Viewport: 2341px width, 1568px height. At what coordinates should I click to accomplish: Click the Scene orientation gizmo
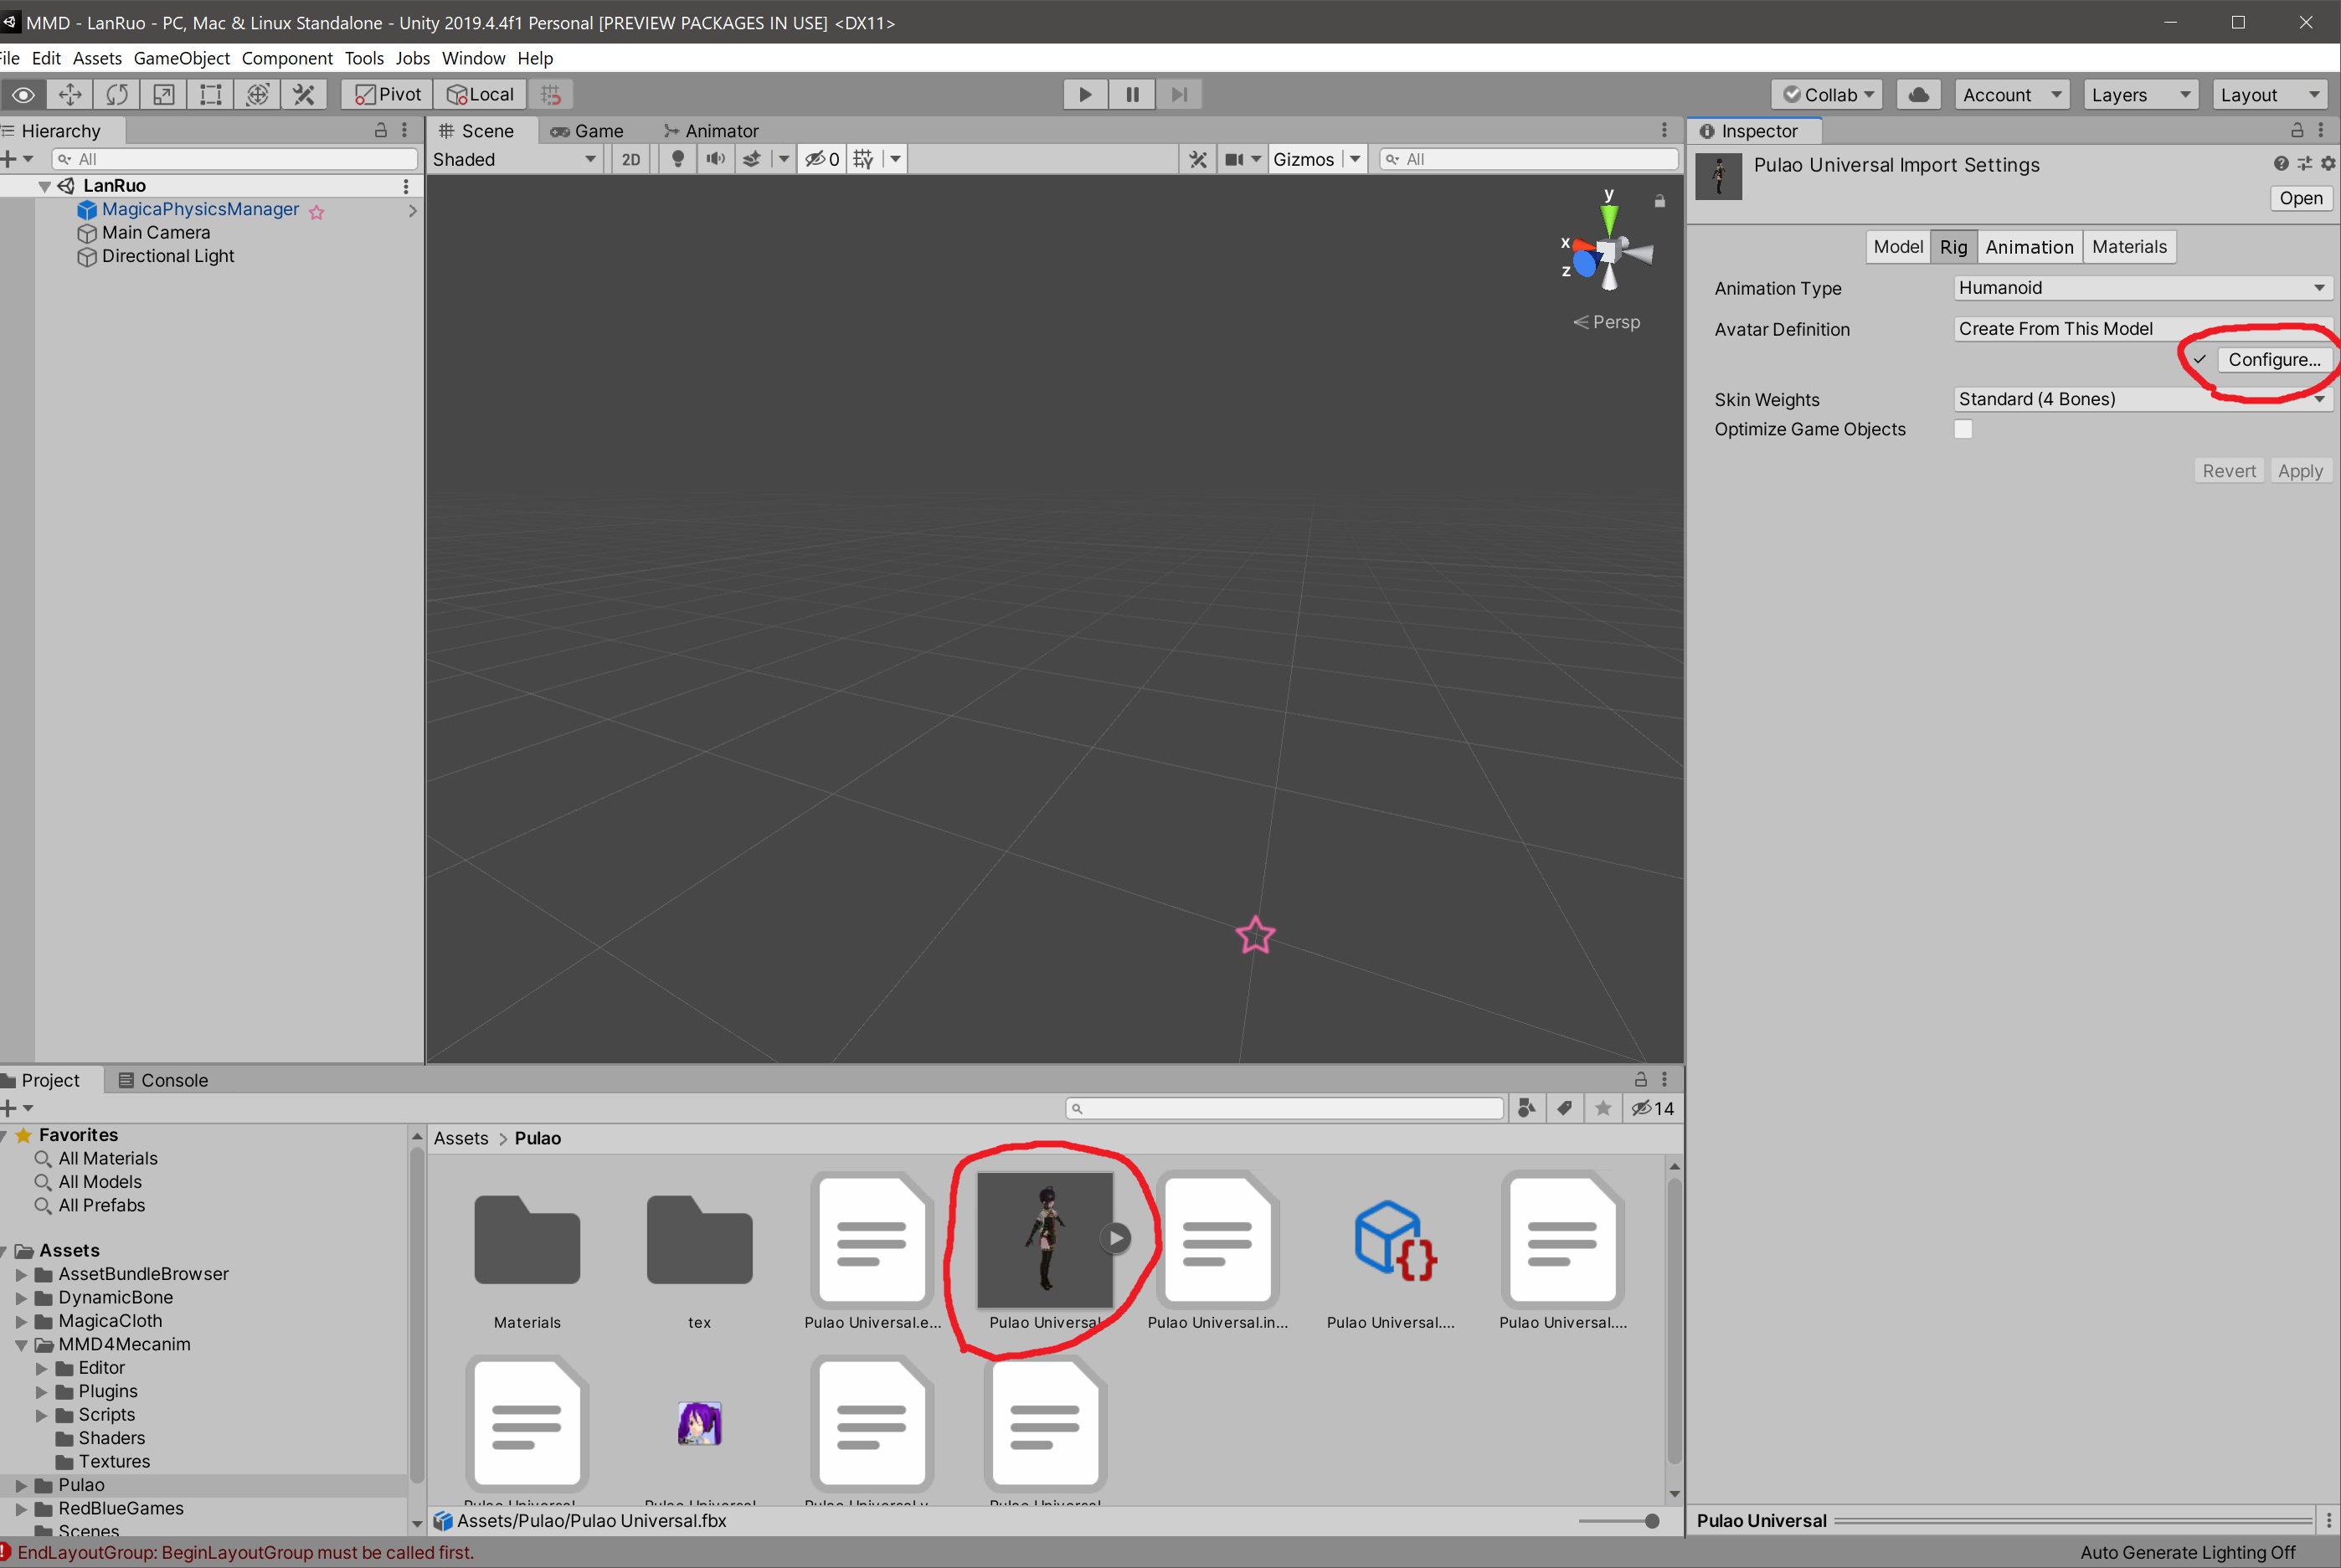tap(1607, 250)
